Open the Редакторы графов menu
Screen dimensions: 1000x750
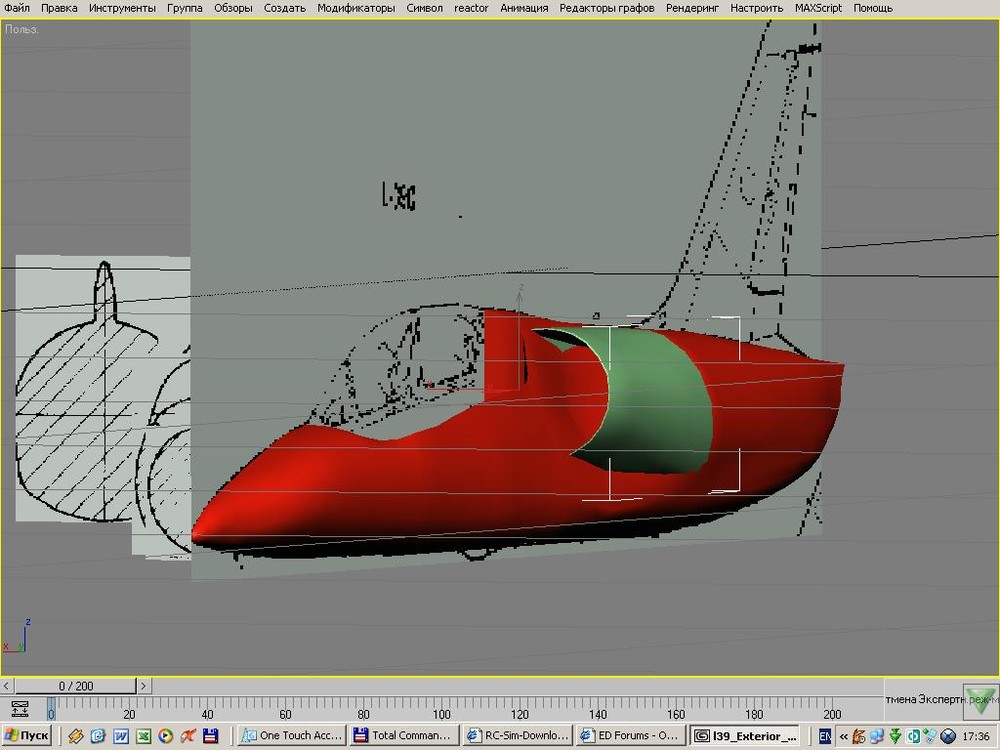(x=607, y=8)
